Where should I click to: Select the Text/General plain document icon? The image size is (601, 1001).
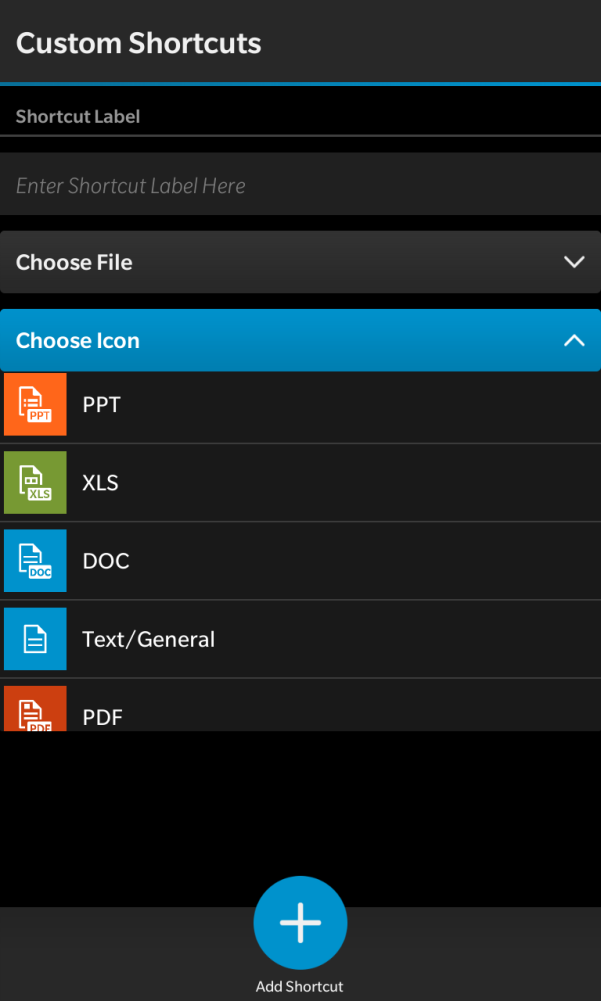point(35,638)
